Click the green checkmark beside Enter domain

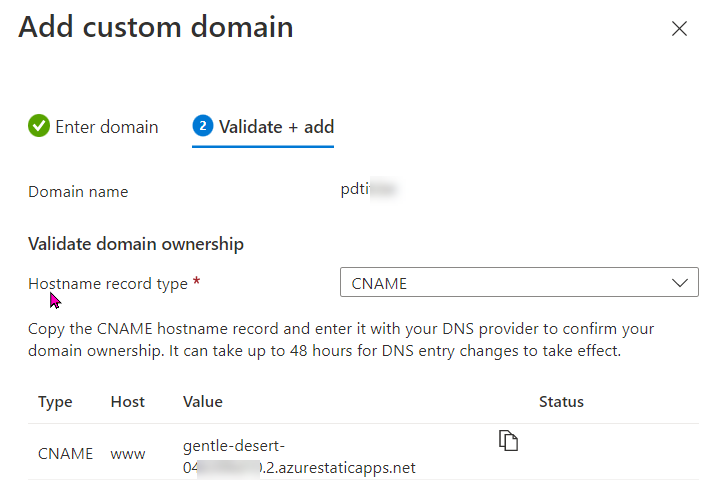[x=39, y=127]
